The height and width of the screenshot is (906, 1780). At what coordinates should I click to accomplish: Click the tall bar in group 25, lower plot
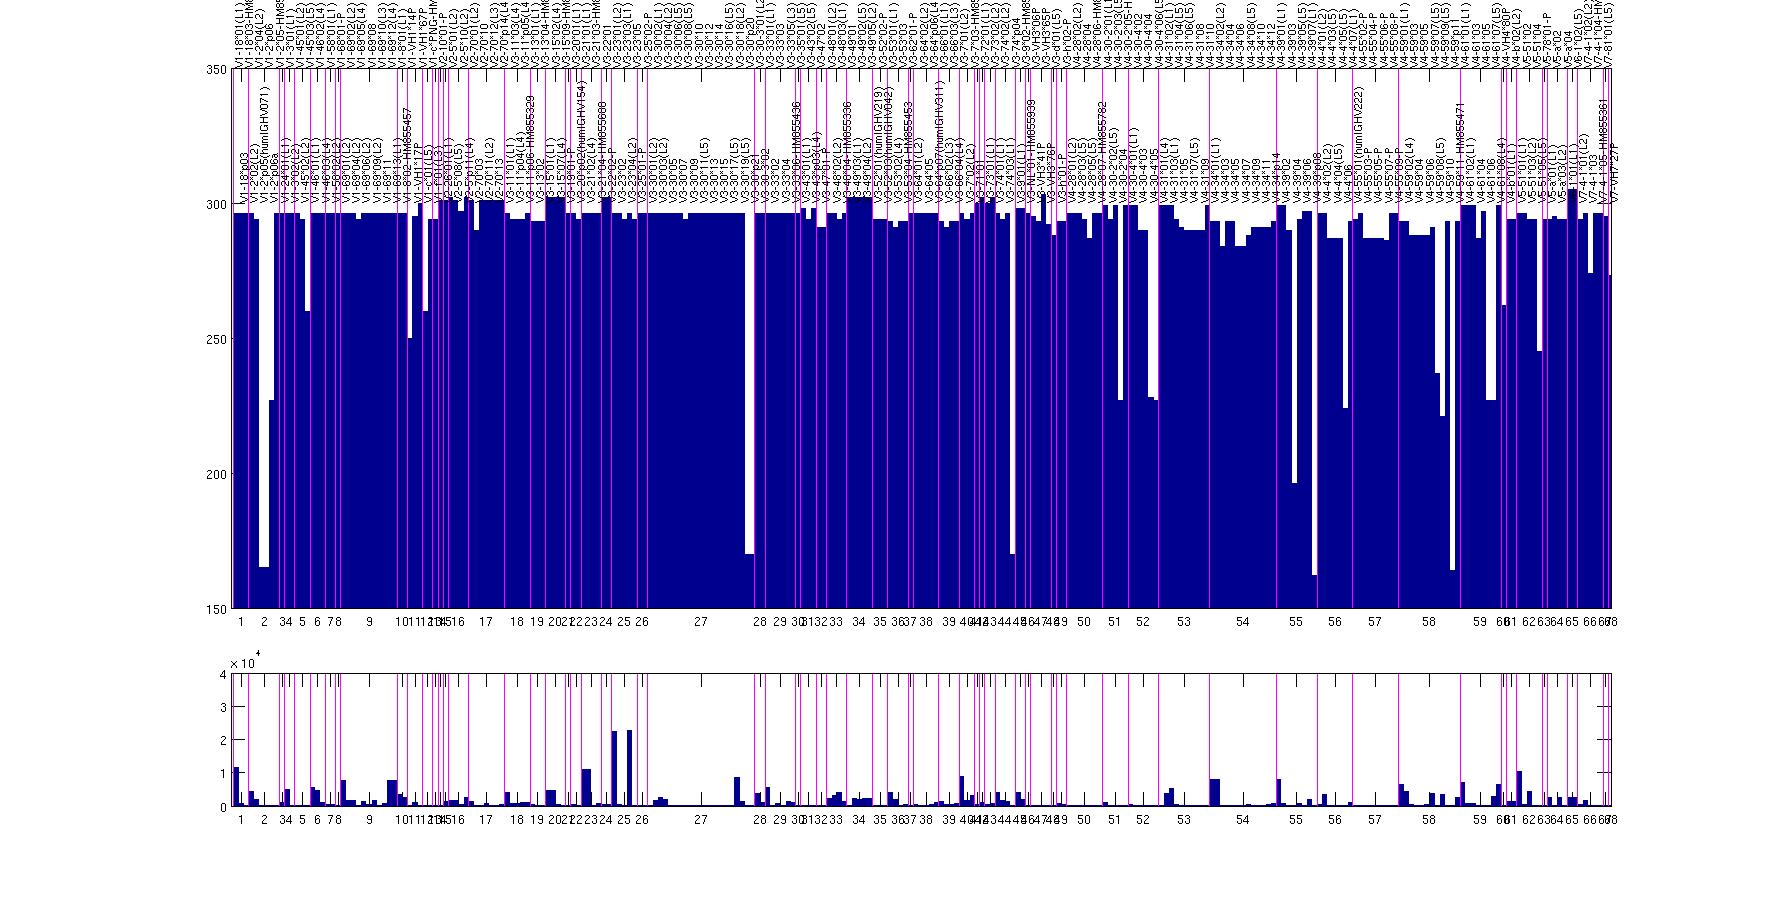click(629, 768)
